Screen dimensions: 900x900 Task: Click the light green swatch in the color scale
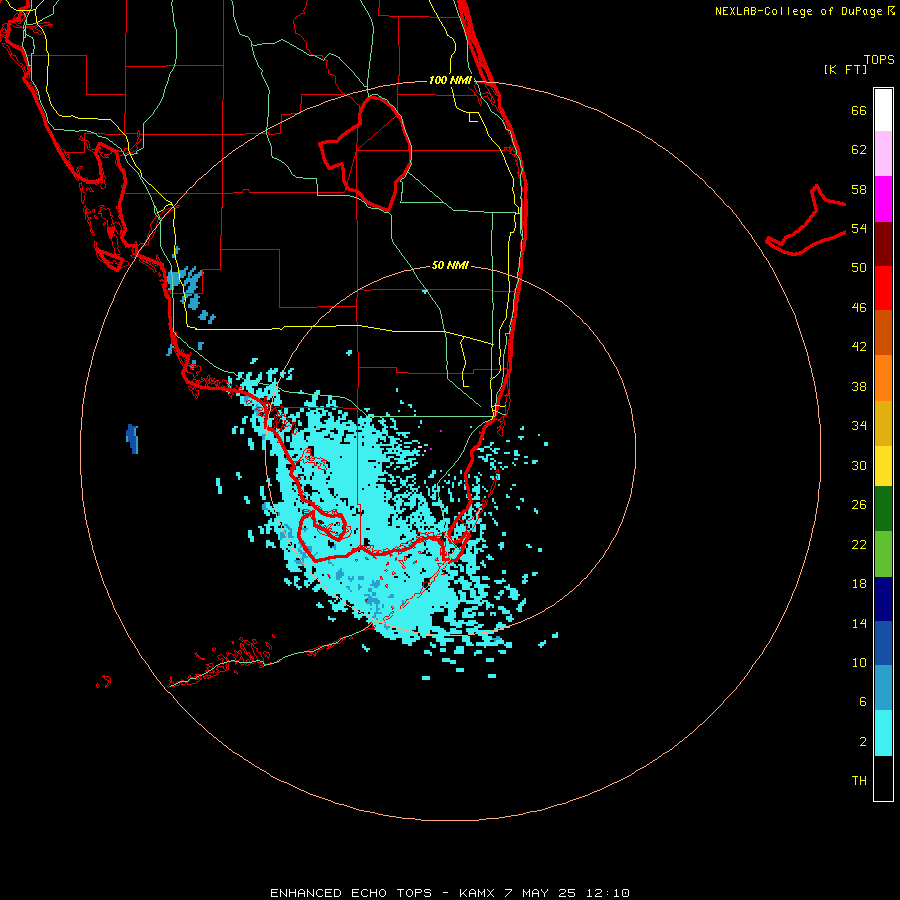pos(883,554)
